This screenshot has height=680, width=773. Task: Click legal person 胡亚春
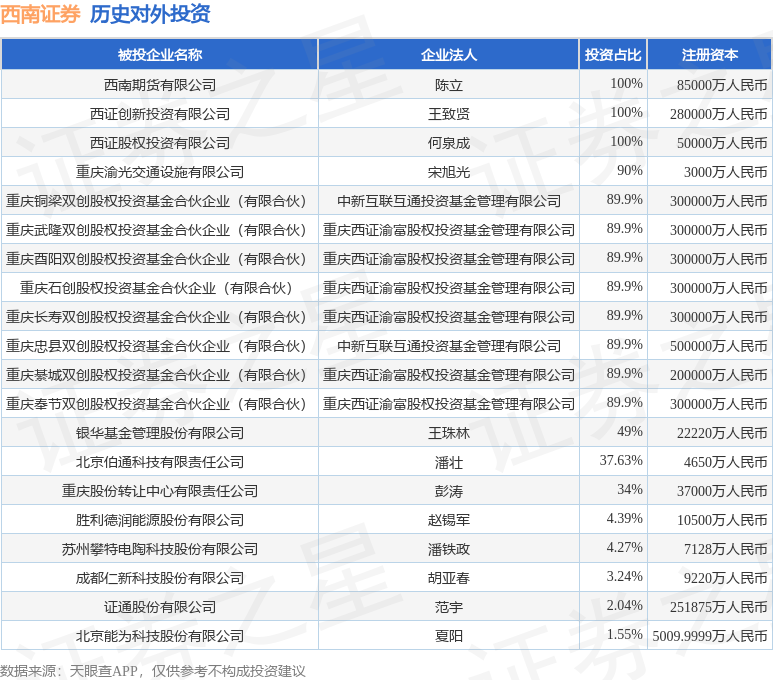click(x=449, y=578)
